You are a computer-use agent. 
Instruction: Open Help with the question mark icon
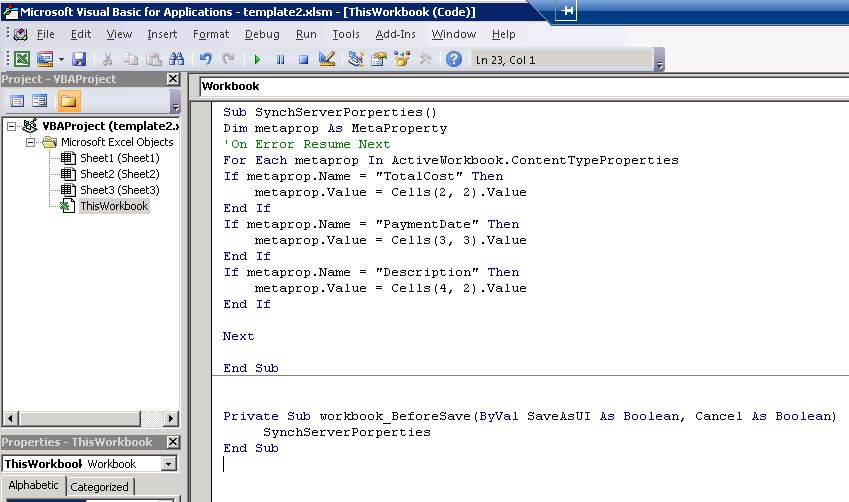(x=454, y=60)
